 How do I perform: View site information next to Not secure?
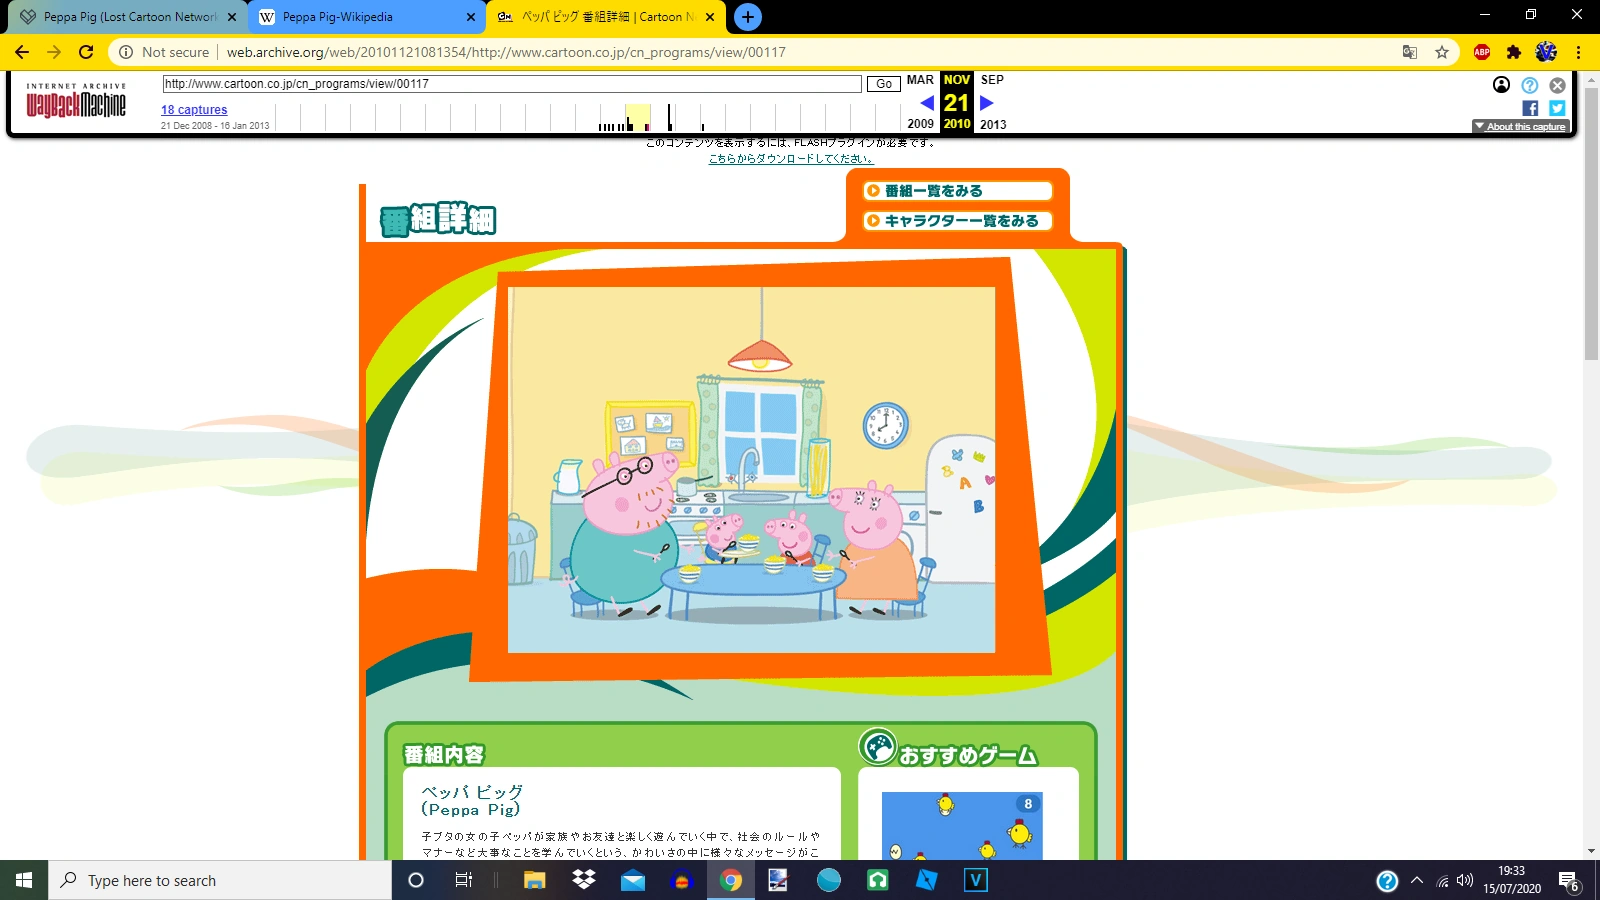[x=126, y=52]
